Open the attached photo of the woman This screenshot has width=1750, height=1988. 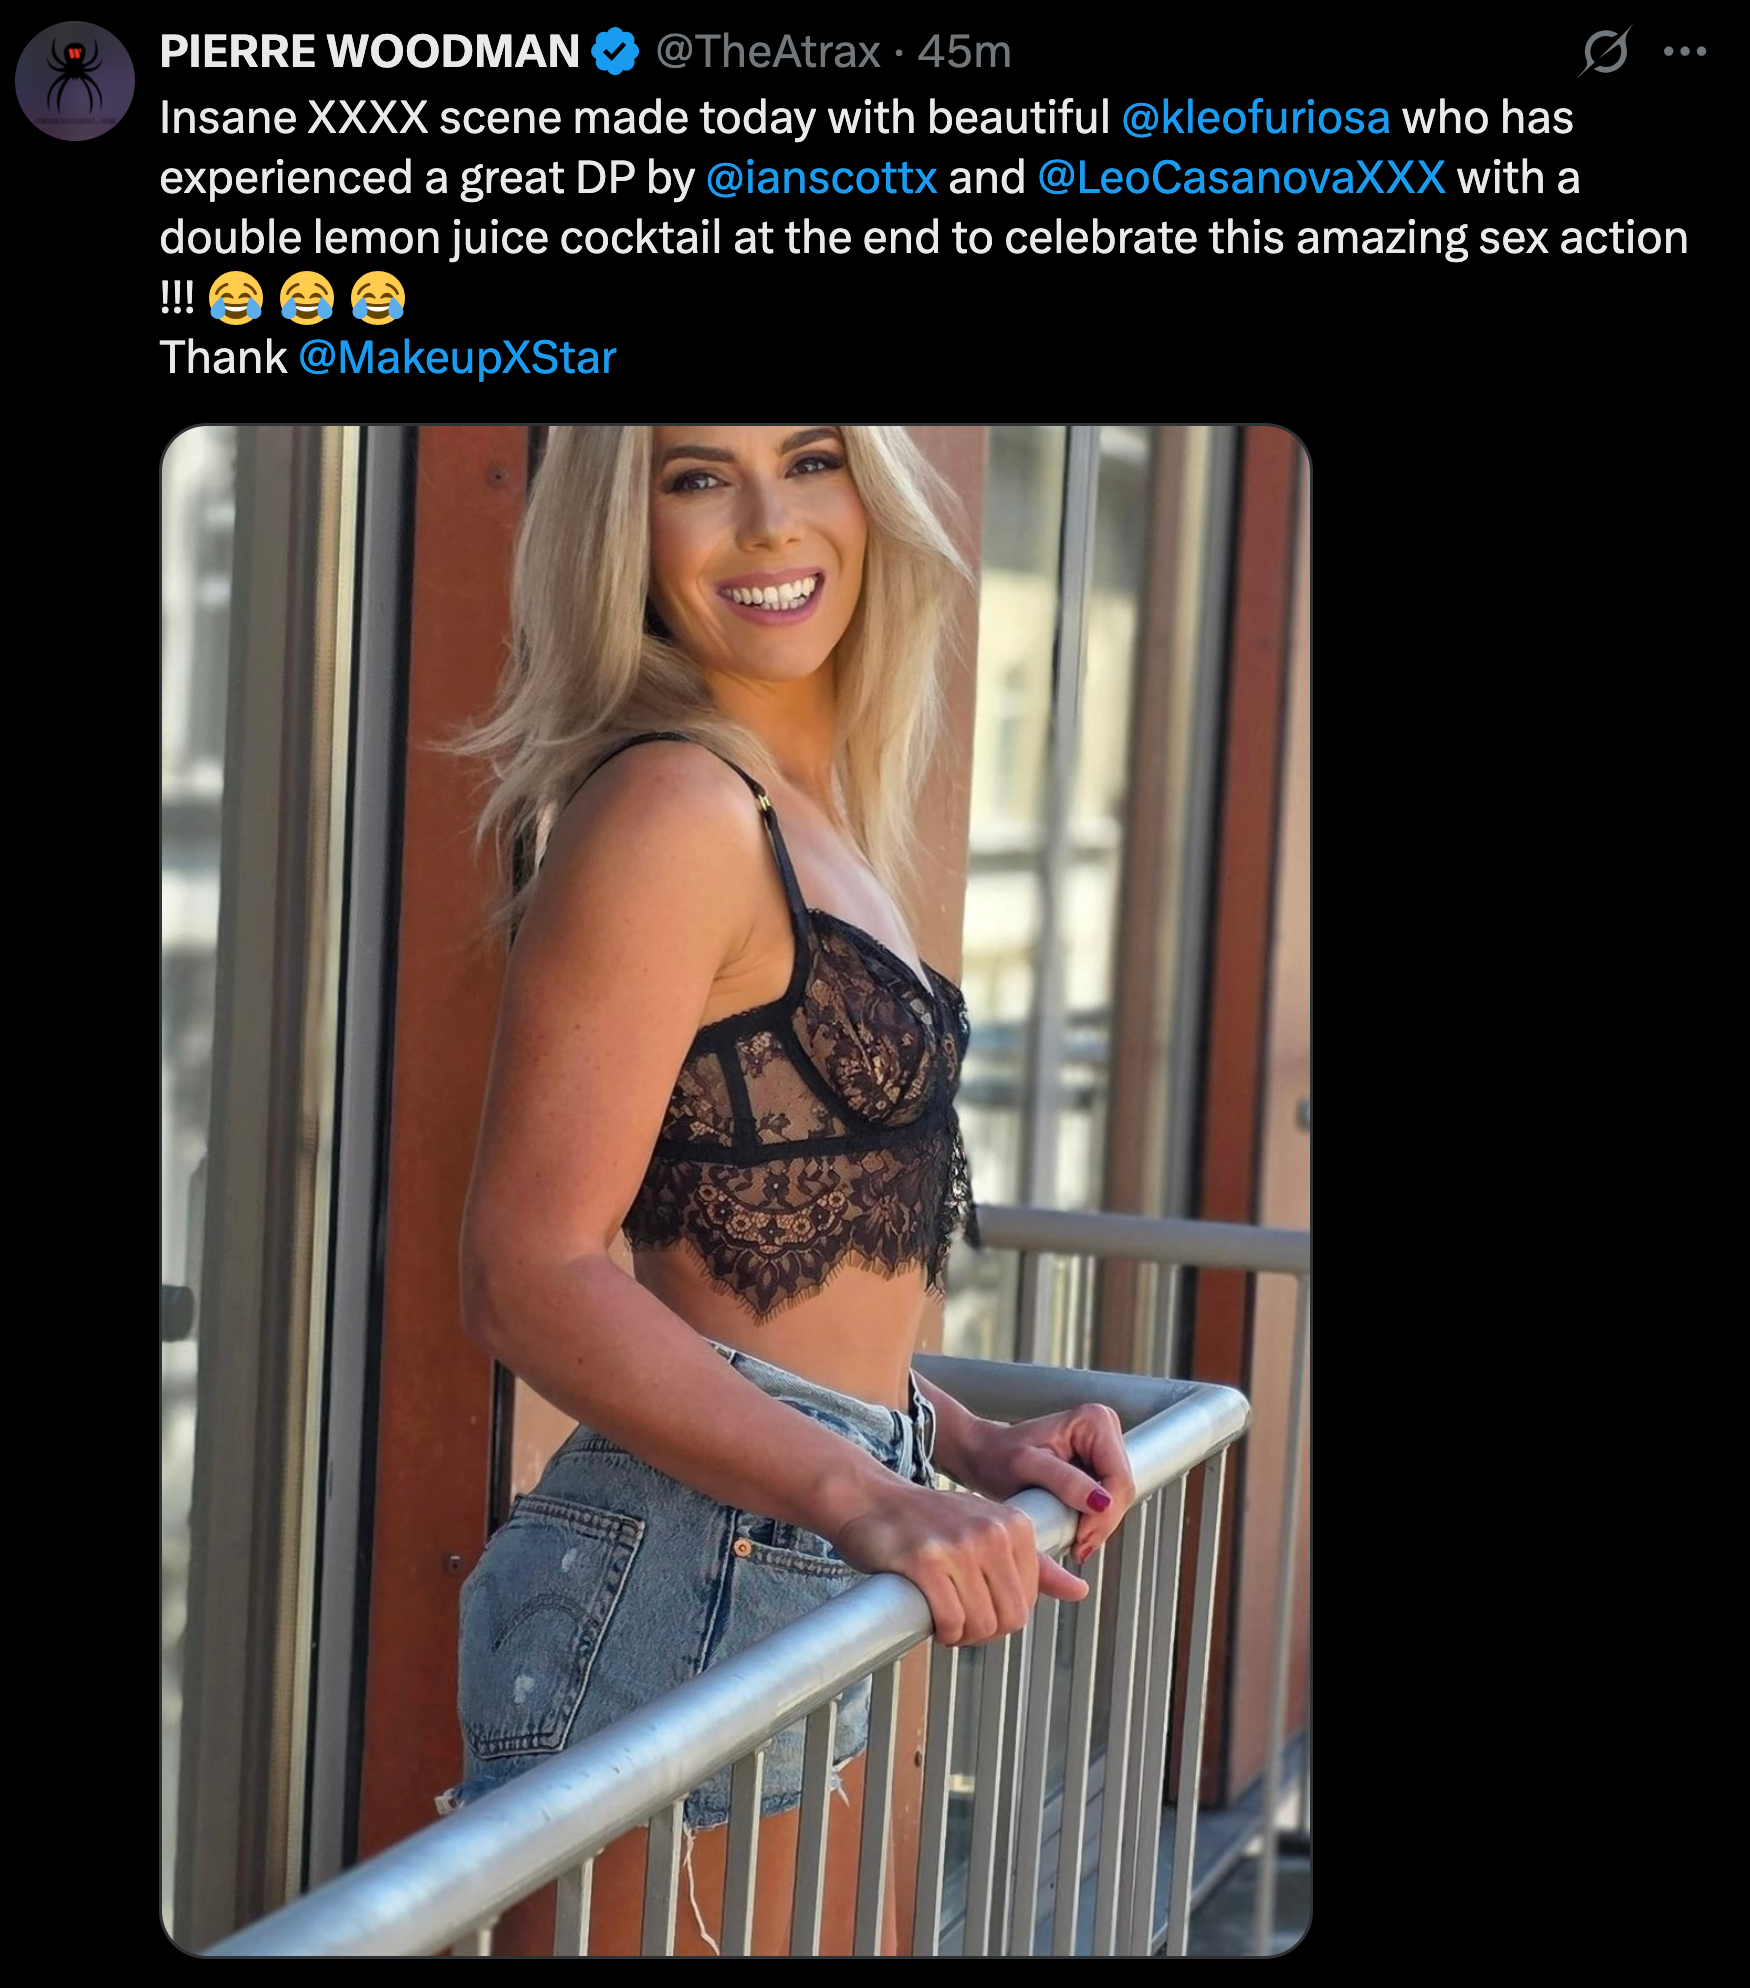[x=735, y=1190]
